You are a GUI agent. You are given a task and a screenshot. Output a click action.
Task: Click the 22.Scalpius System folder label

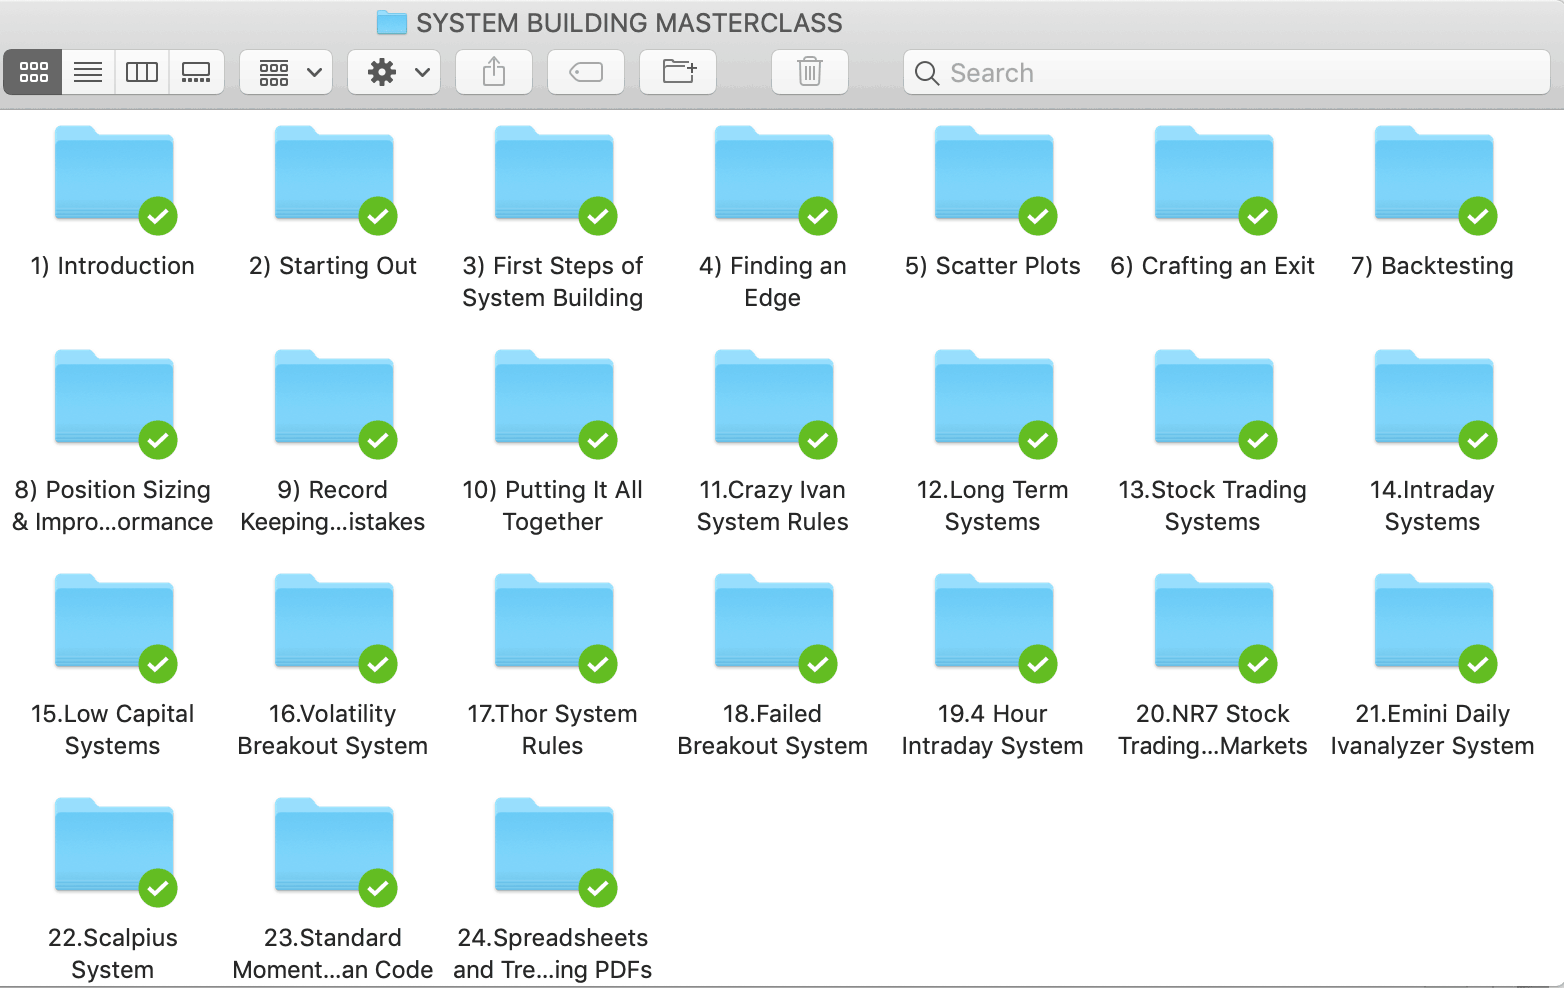[x=113, y=953]
